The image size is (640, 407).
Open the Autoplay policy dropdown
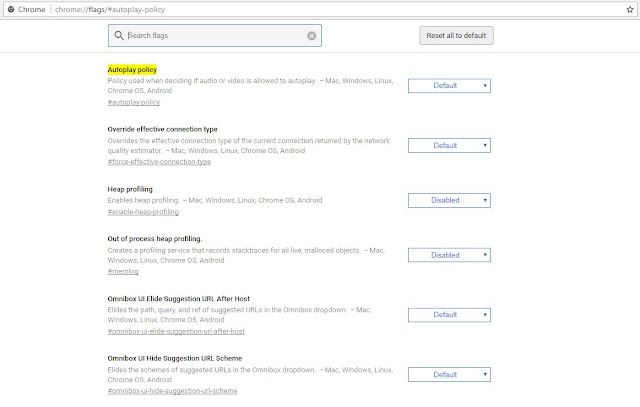click(449, 86)
